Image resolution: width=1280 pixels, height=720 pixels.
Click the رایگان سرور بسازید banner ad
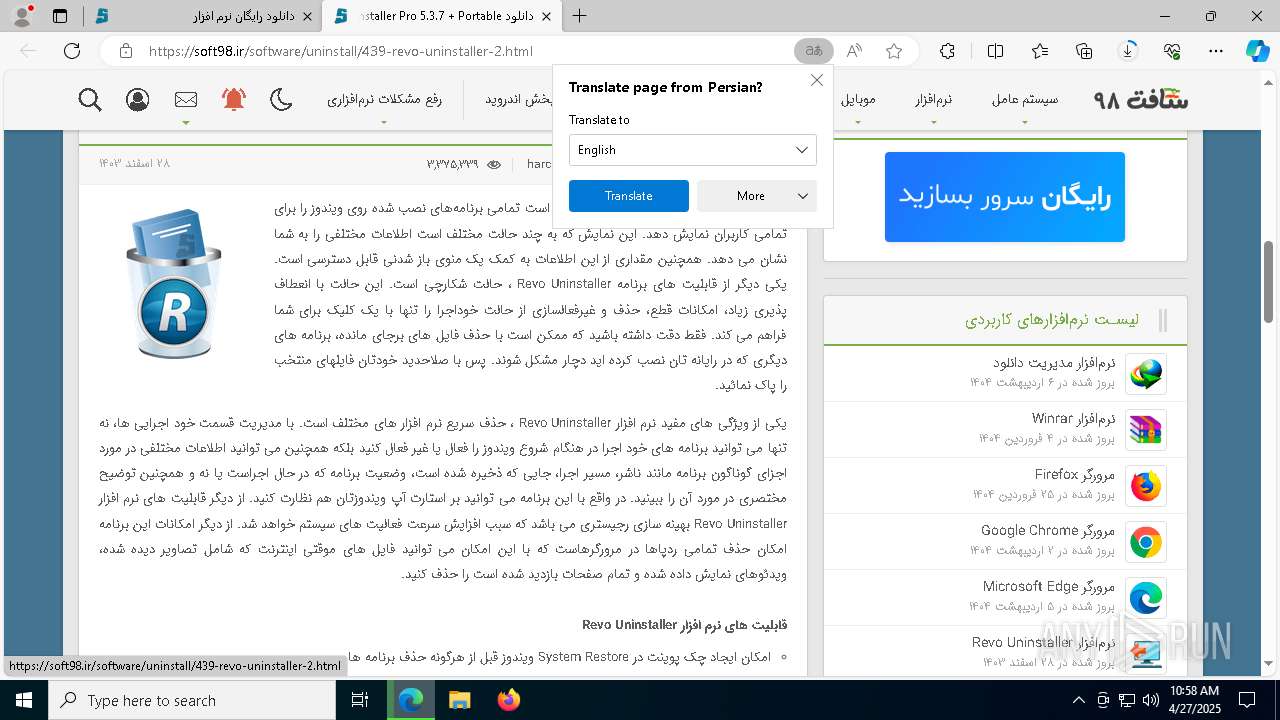pos(1005,197)
